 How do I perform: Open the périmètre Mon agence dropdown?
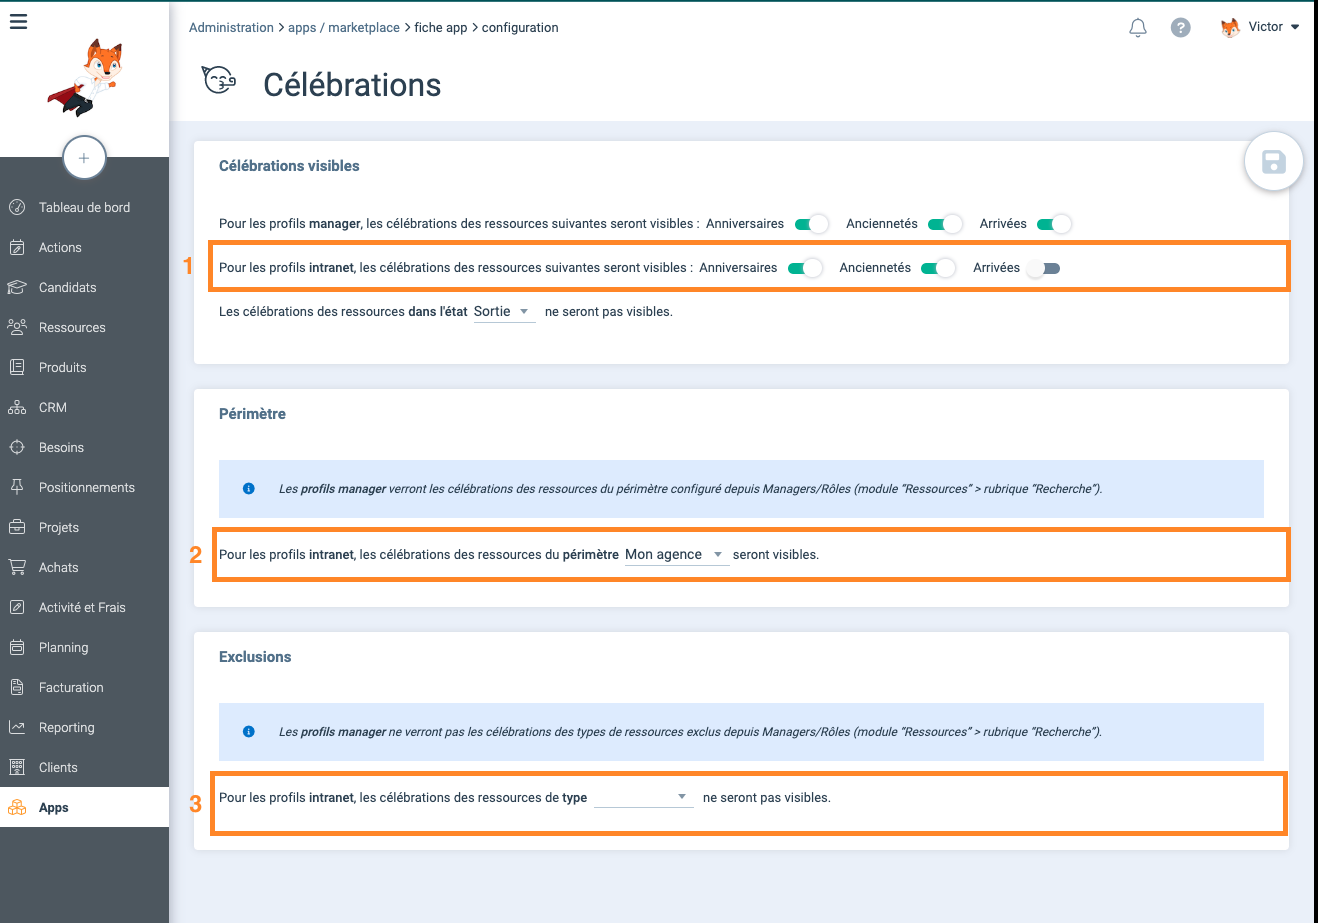pos(677,554)
